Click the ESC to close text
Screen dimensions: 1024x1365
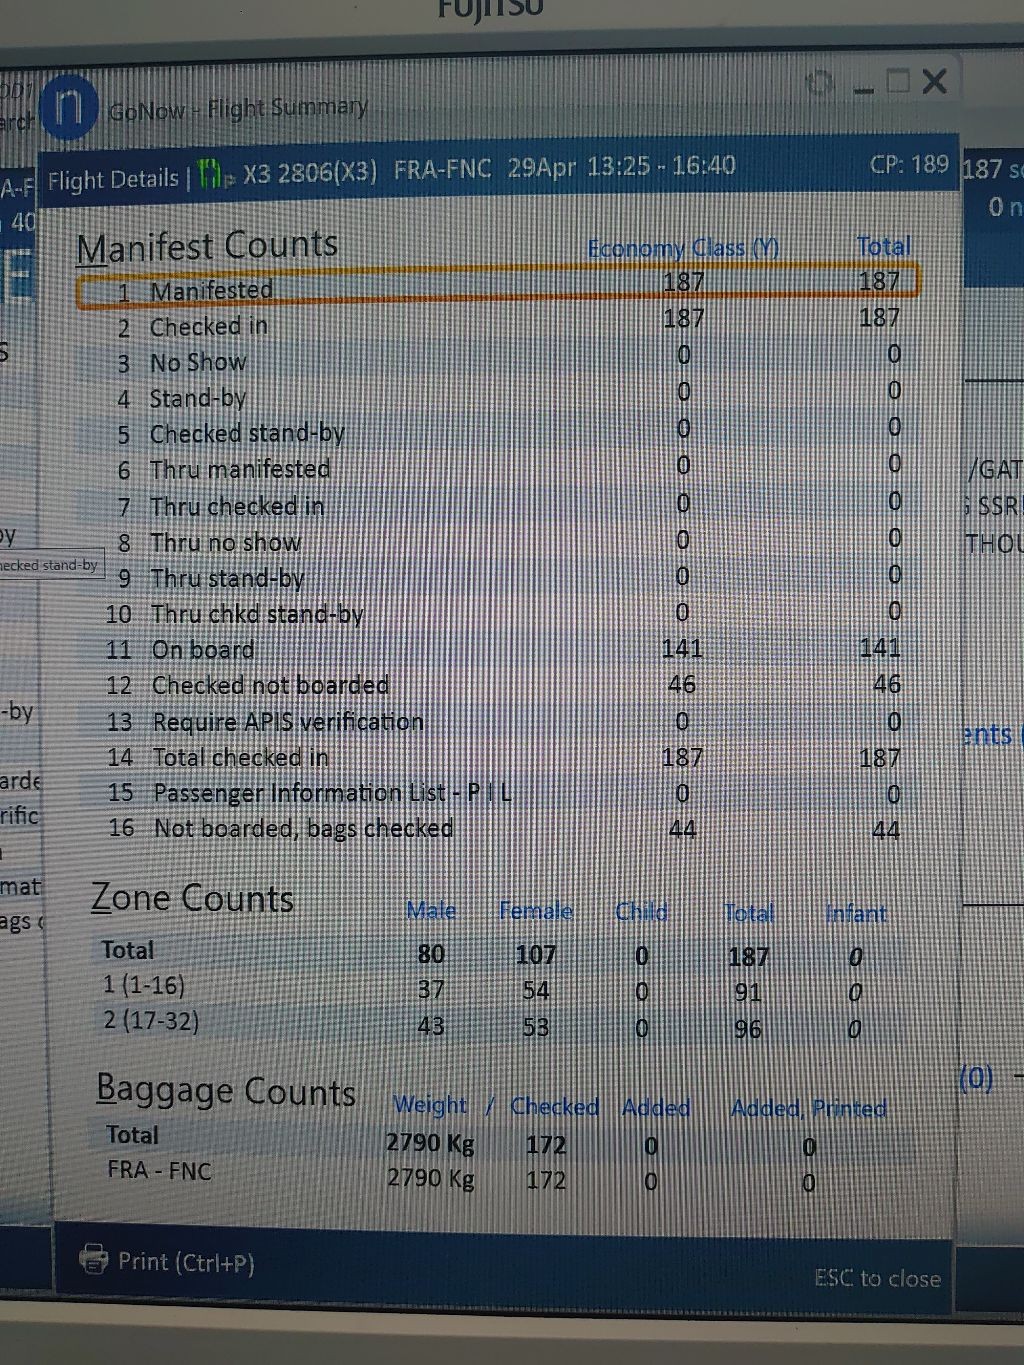877,1278
